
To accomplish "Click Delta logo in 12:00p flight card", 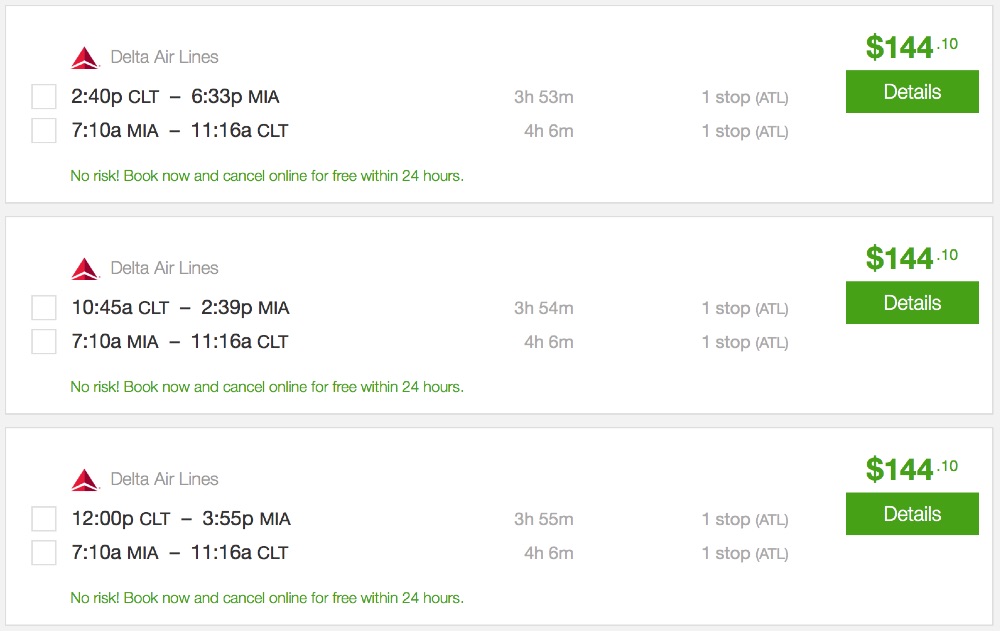I will (85, 480).
